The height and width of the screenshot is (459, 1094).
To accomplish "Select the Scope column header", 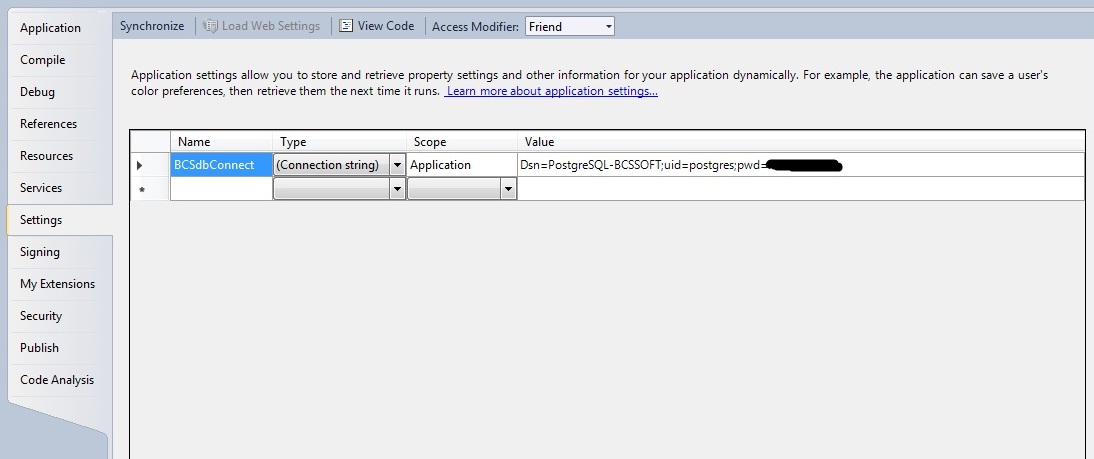I will point(462,142).
